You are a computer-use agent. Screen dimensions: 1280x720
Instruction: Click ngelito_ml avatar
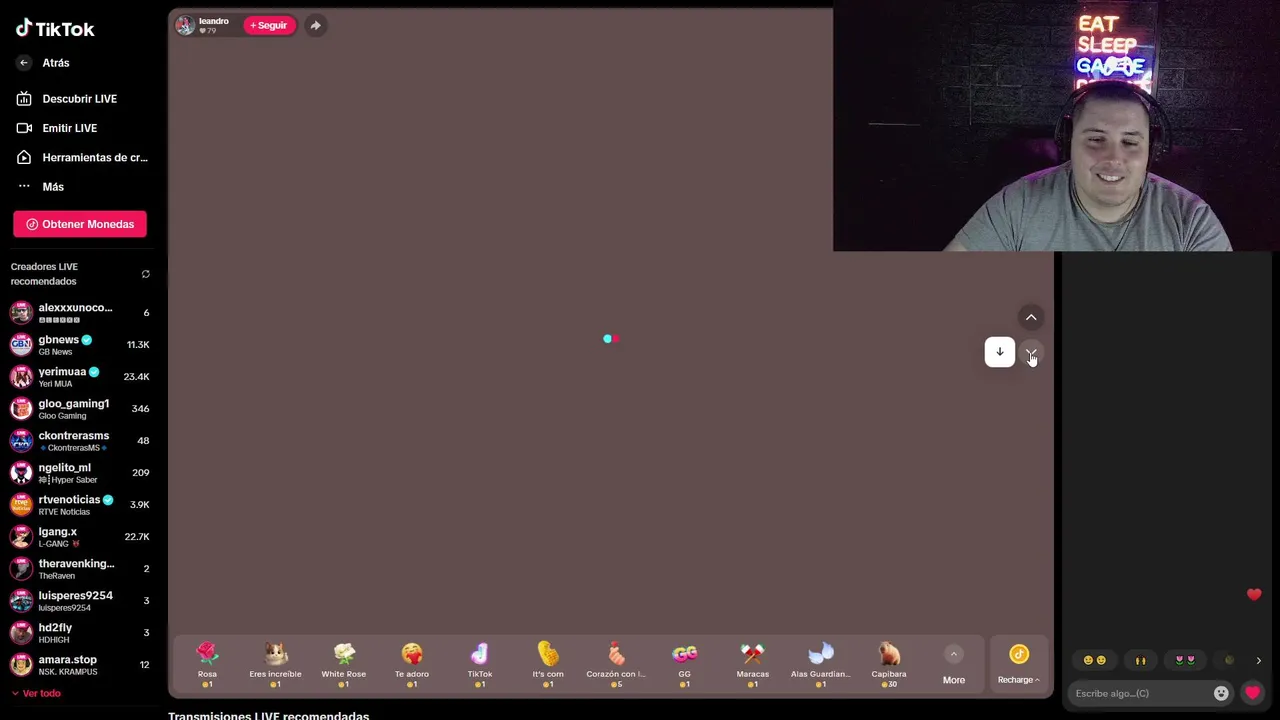pos(21,473)
